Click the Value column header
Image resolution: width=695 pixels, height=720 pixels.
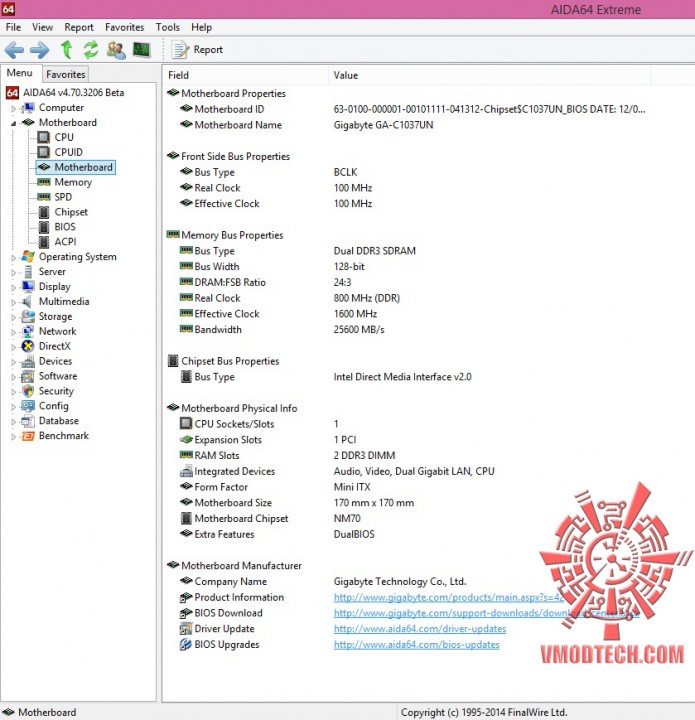pyautogui.click(x=489, y=75)
